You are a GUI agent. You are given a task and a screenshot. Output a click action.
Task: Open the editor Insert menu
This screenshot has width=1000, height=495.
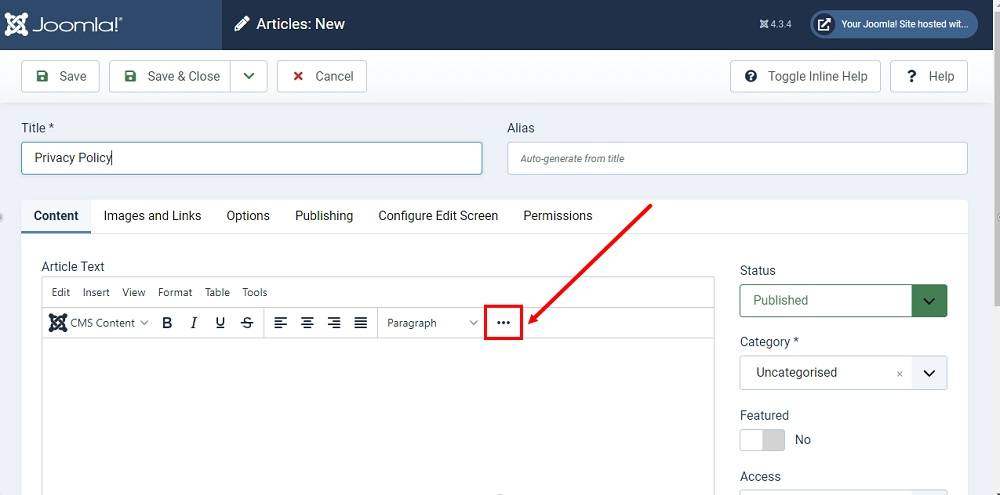[96, 292]
